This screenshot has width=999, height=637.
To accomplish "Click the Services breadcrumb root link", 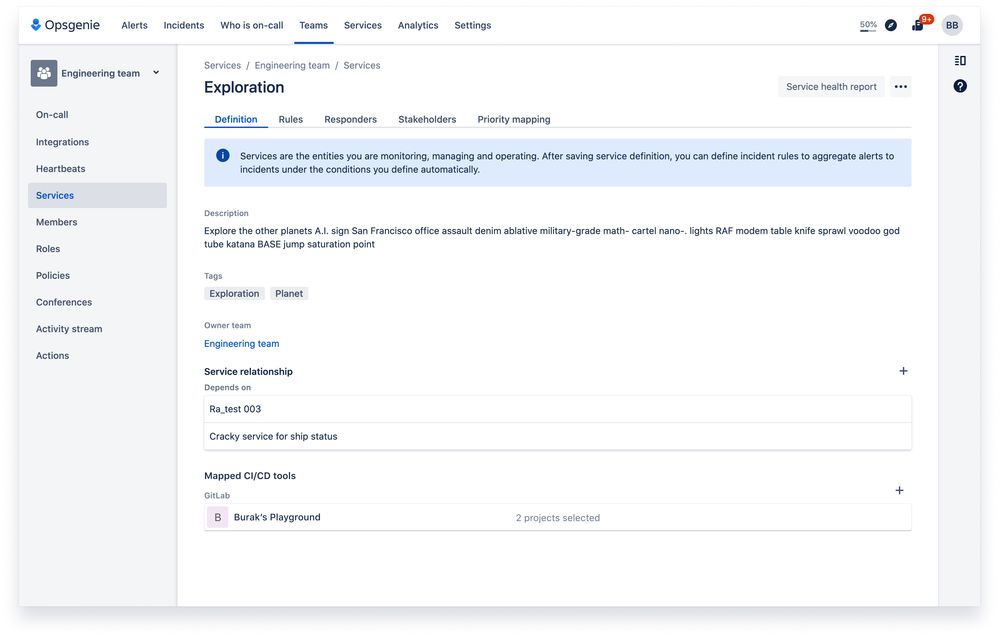I will (222, 65).
